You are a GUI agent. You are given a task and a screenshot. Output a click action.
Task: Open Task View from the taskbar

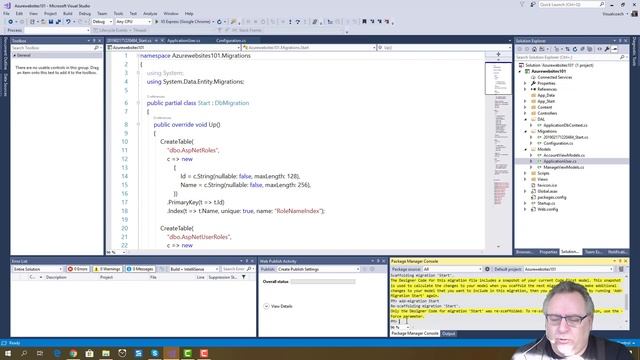click(x=40, y=353)
